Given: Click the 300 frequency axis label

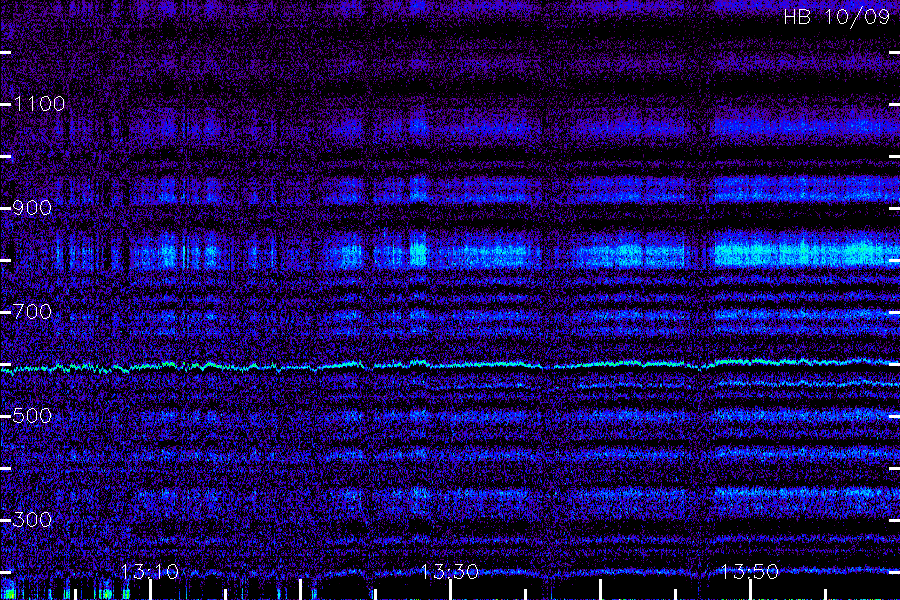Looking at the screenshot, I should click(x=32, y=520).
